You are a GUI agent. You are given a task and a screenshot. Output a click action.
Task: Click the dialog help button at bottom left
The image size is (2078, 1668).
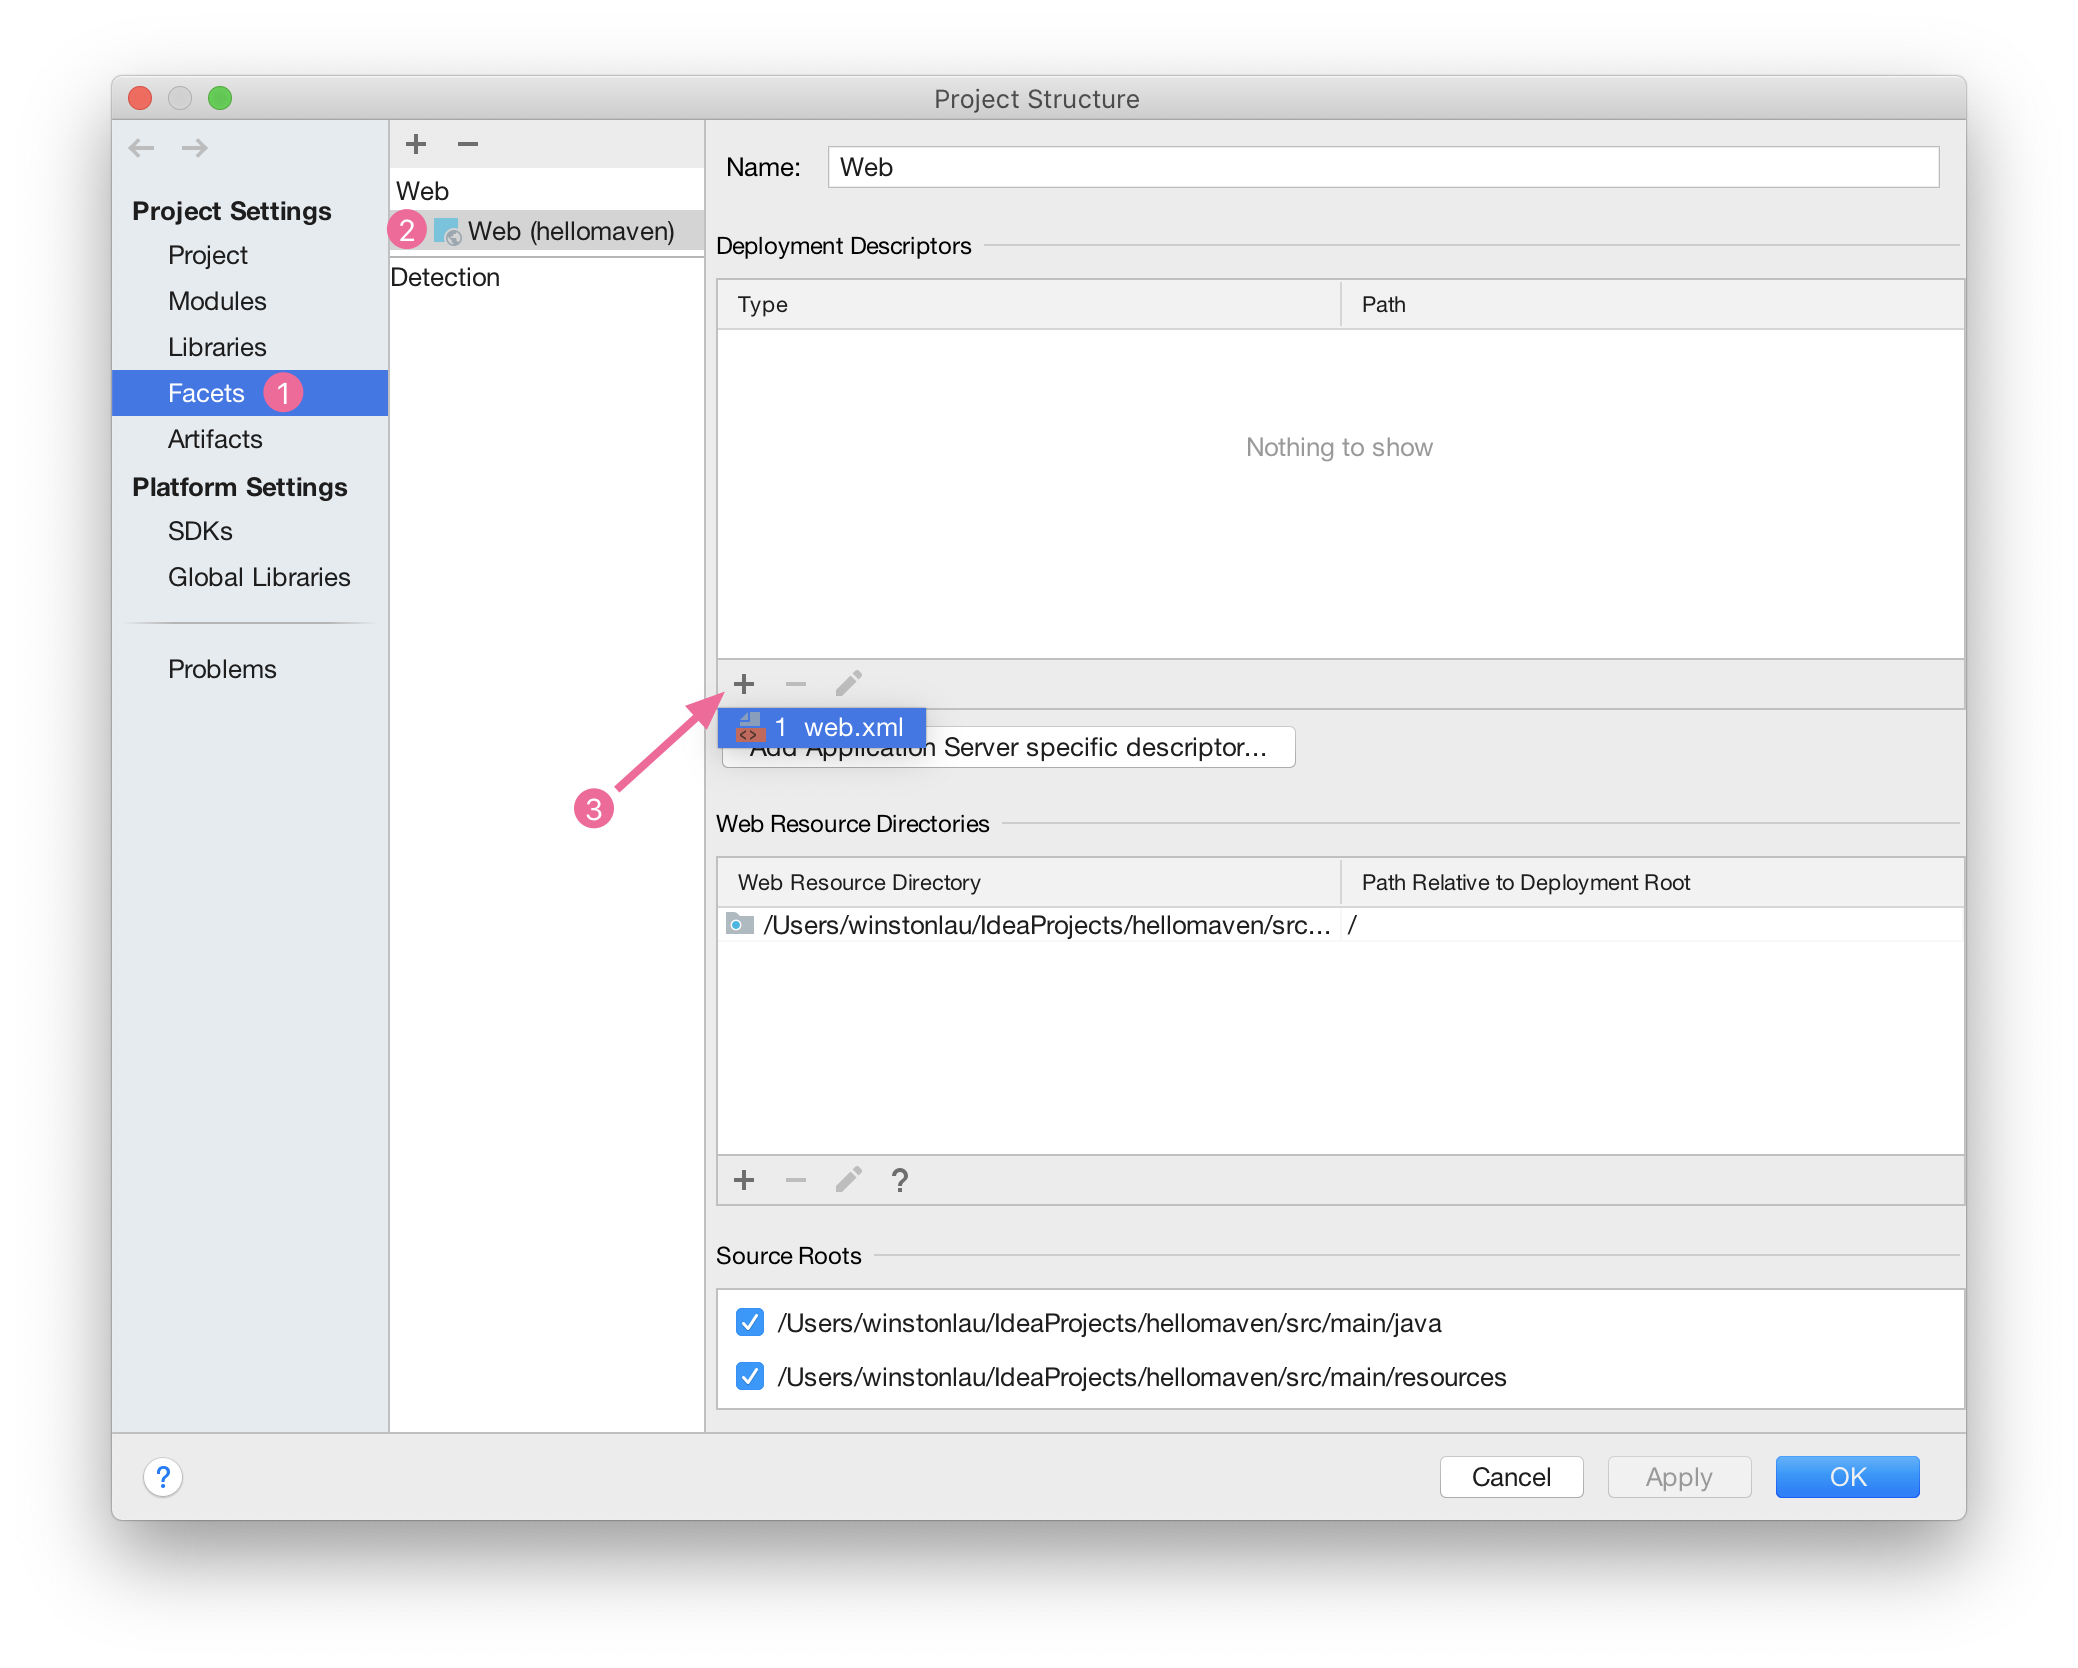[163, 1477]
